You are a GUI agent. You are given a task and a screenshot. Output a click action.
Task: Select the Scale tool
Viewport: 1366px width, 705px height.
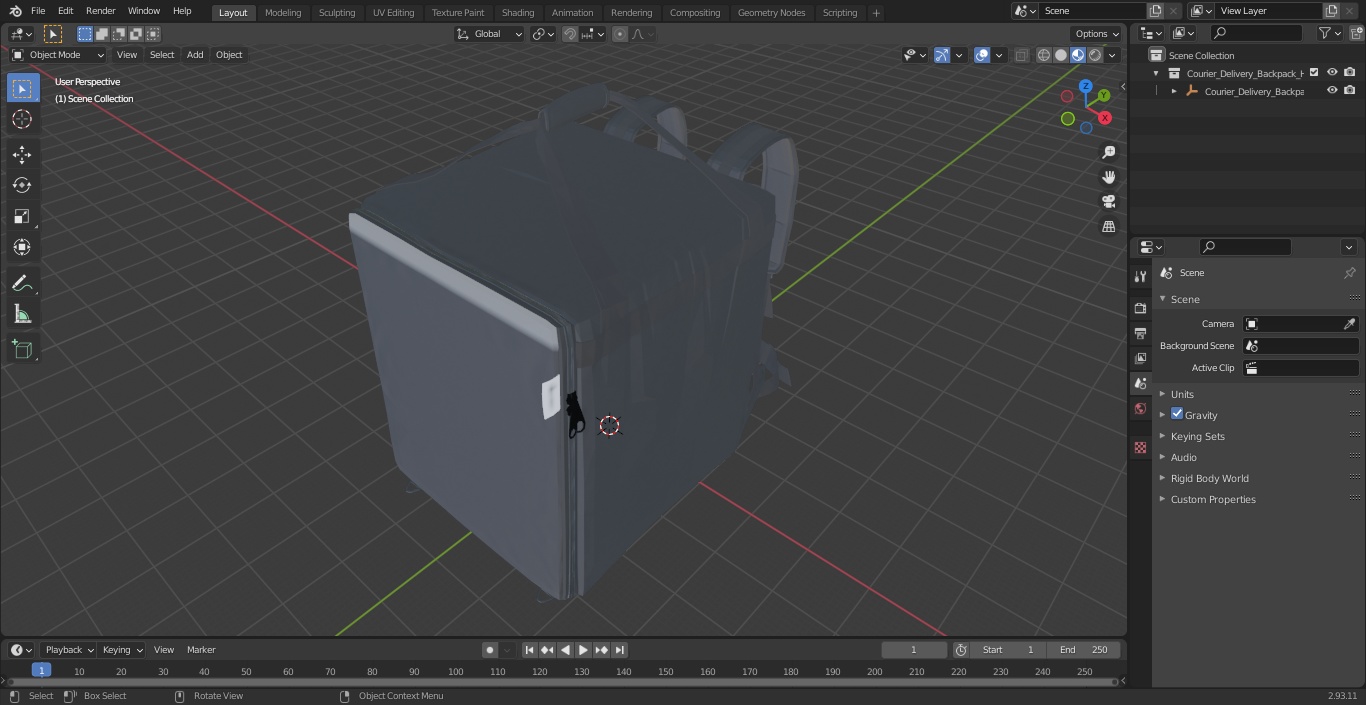click(x=22, y=216)
